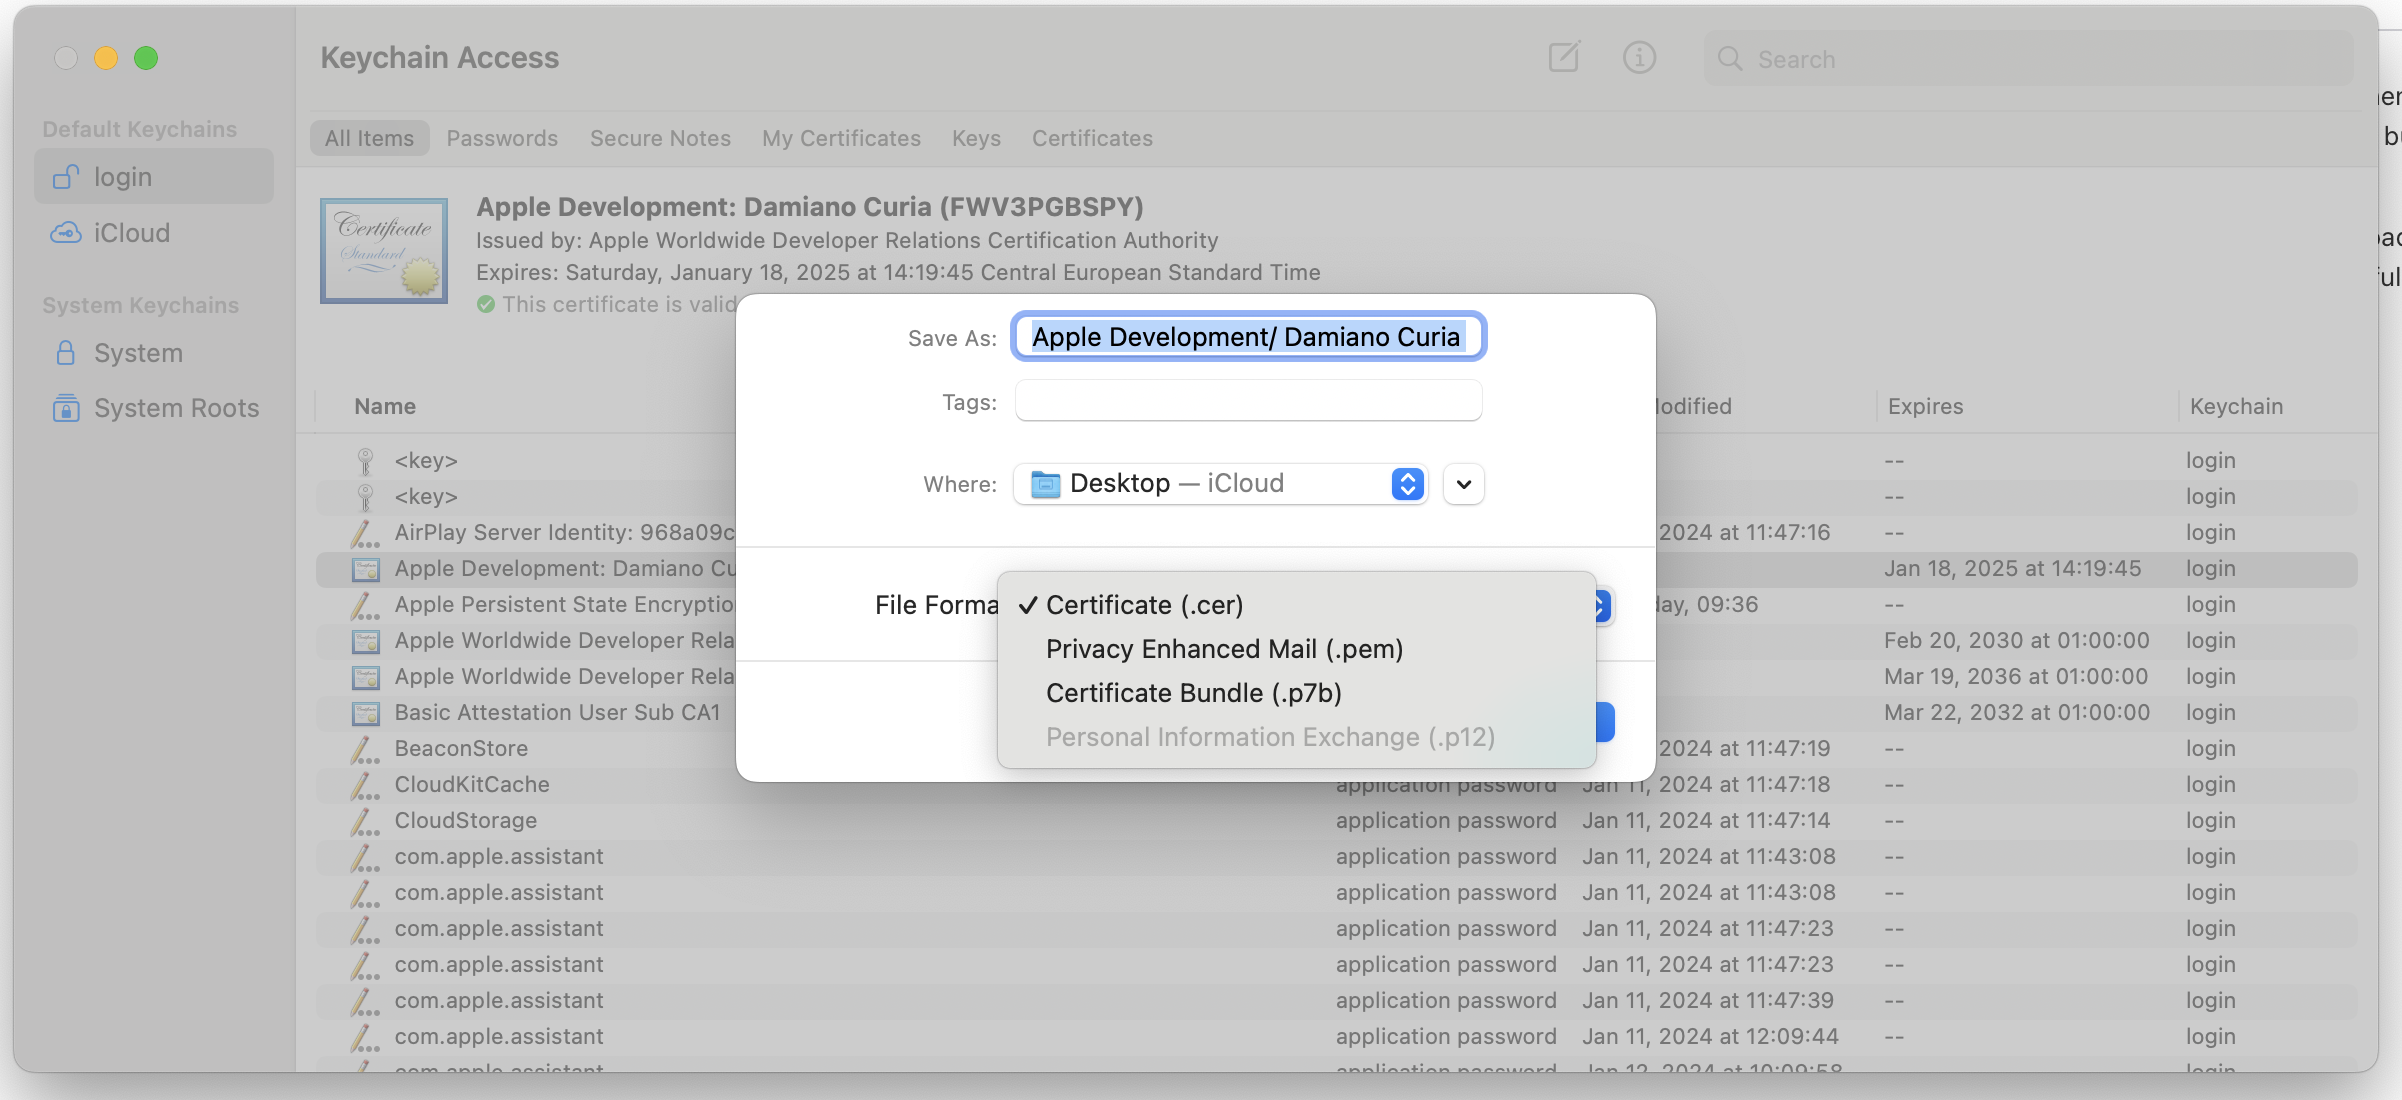Viewport: 2402px width, 1100px height.
Task: Click the Basic Attestation User Sub CA1 certificate icon
Action: tap(366, 713)
